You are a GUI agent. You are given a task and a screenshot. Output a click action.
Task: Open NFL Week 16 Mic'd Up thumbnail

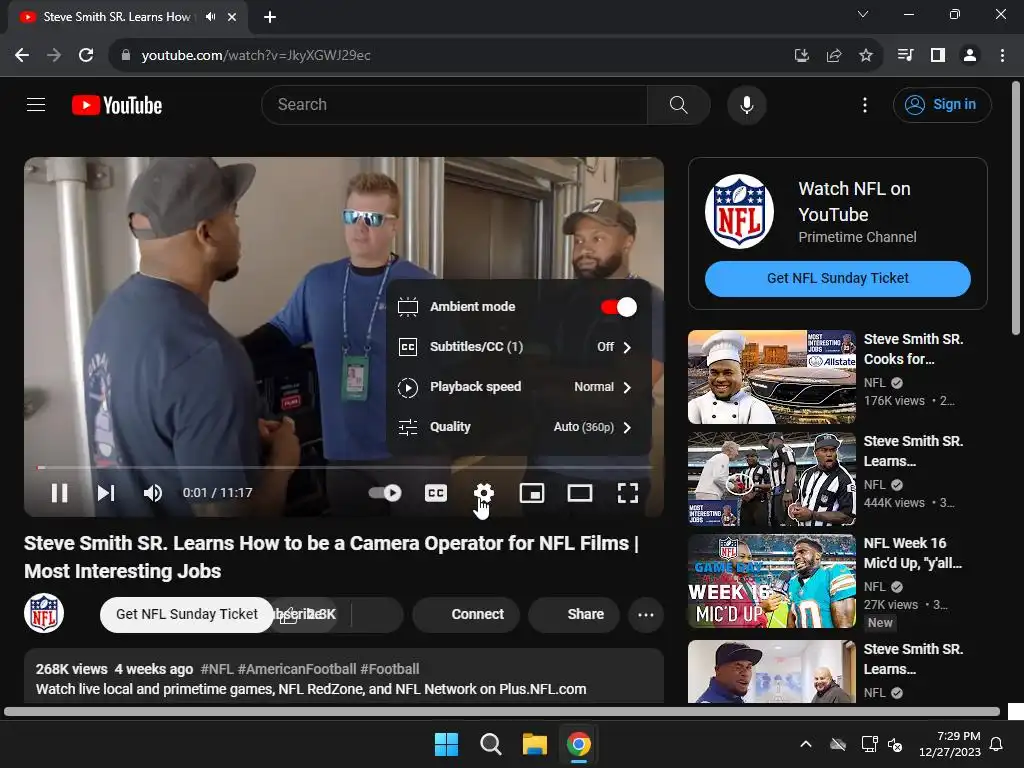pos(771,581)
